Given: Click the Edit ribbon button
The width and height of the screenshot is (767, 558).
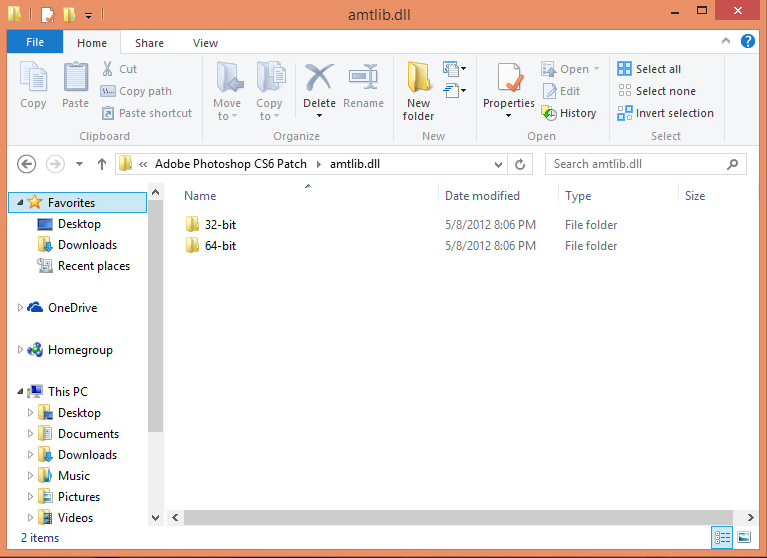Looking at the screenshot, I should click(561, 91).
